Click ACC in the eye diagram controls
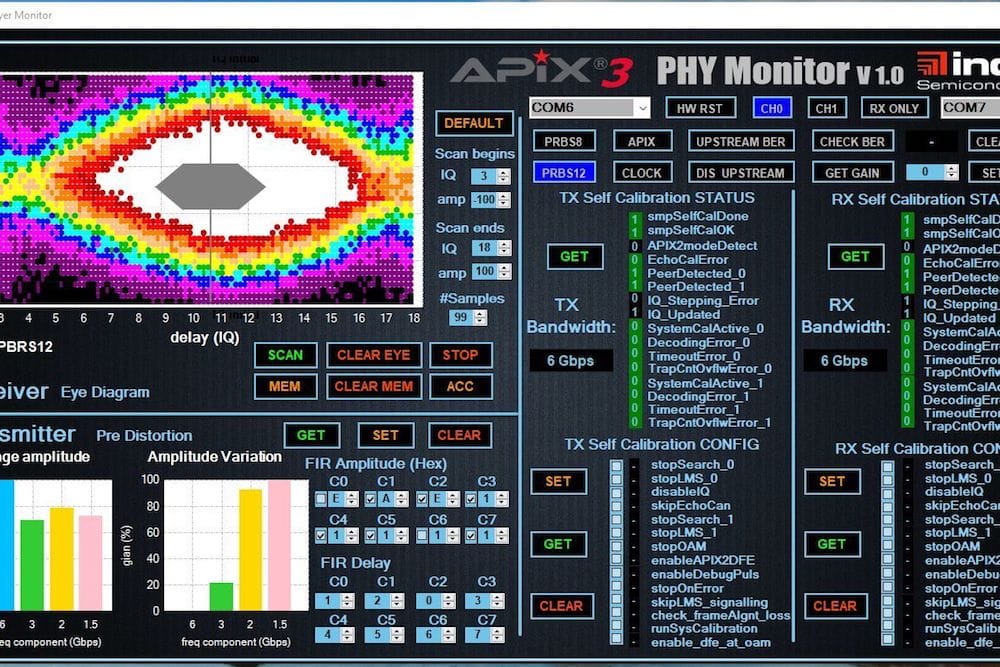The image size is (1000, 667). [x=461, y=386]
